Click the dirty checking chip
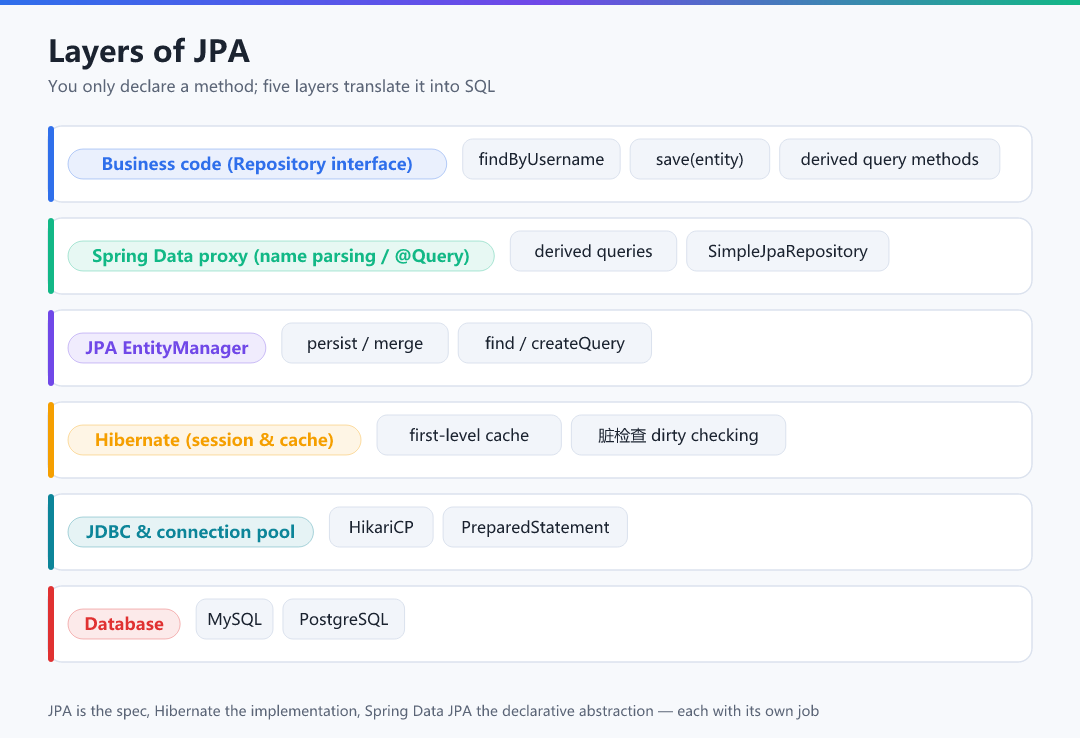The width and height of the screenshot is (1080, 738). coord(678,435)
